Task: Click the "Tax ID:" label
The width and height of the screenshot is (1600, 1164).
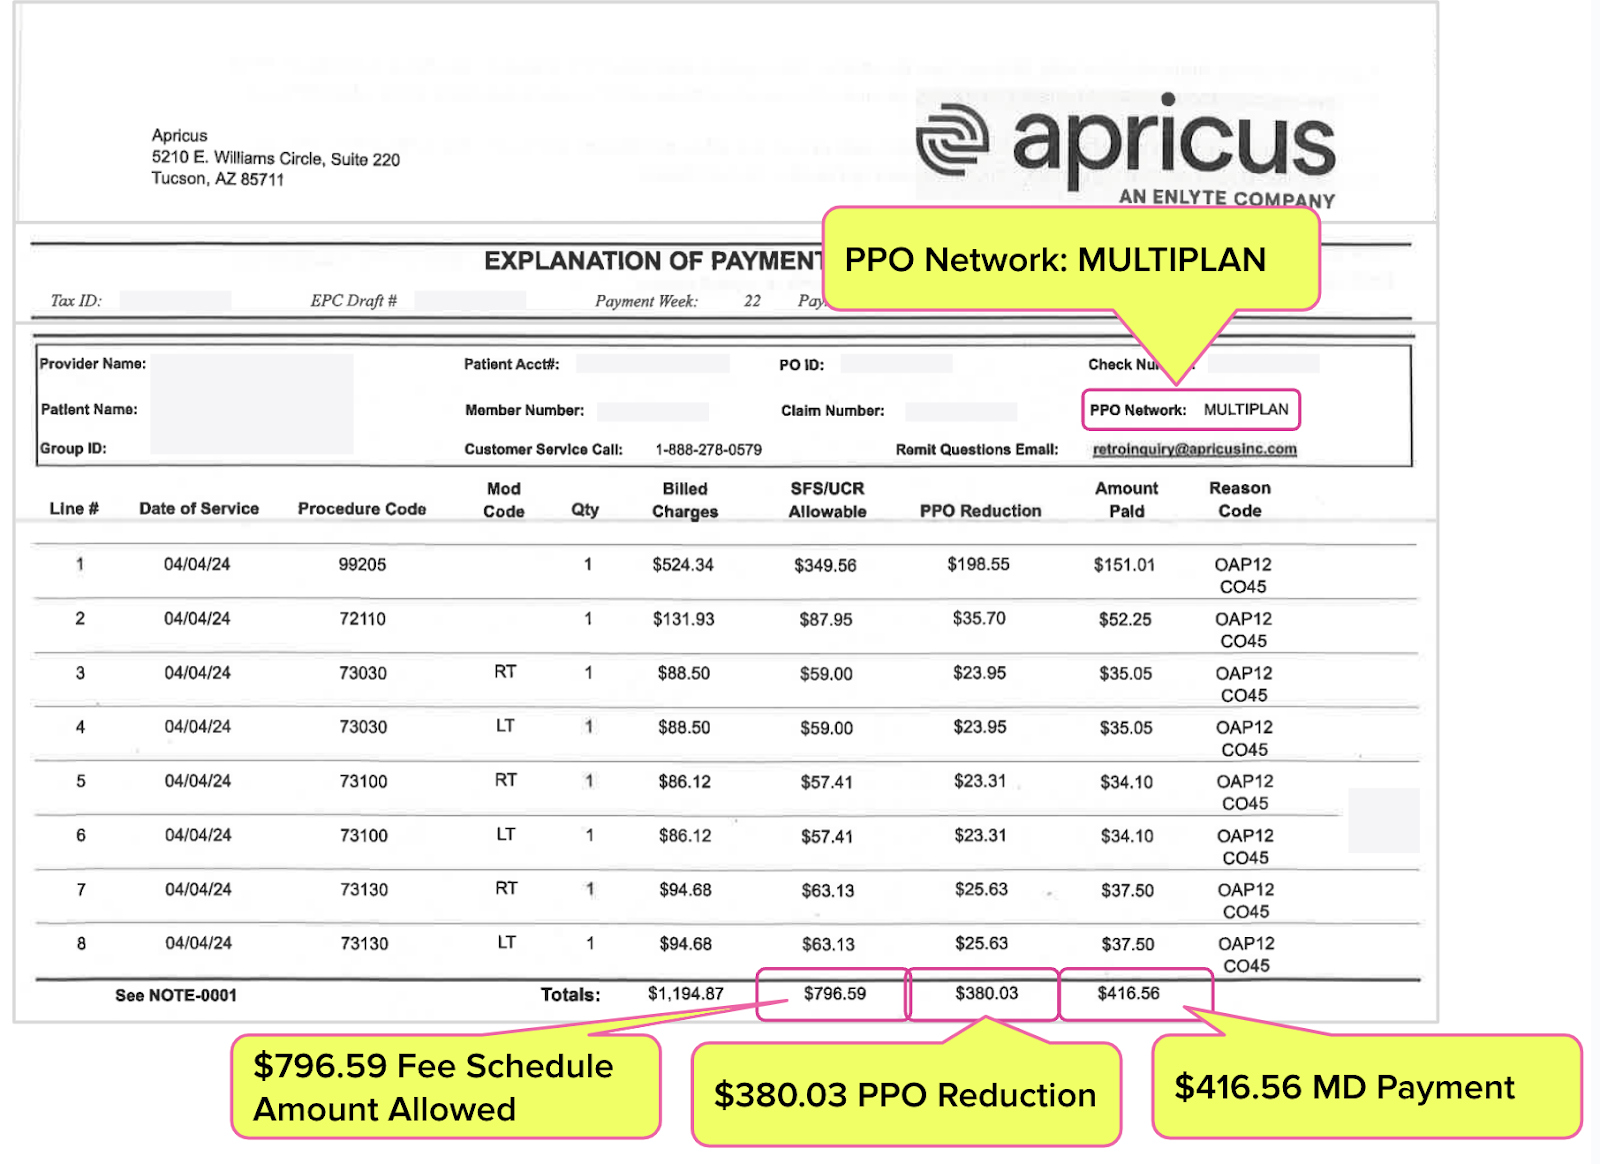Action: [76, 301]
